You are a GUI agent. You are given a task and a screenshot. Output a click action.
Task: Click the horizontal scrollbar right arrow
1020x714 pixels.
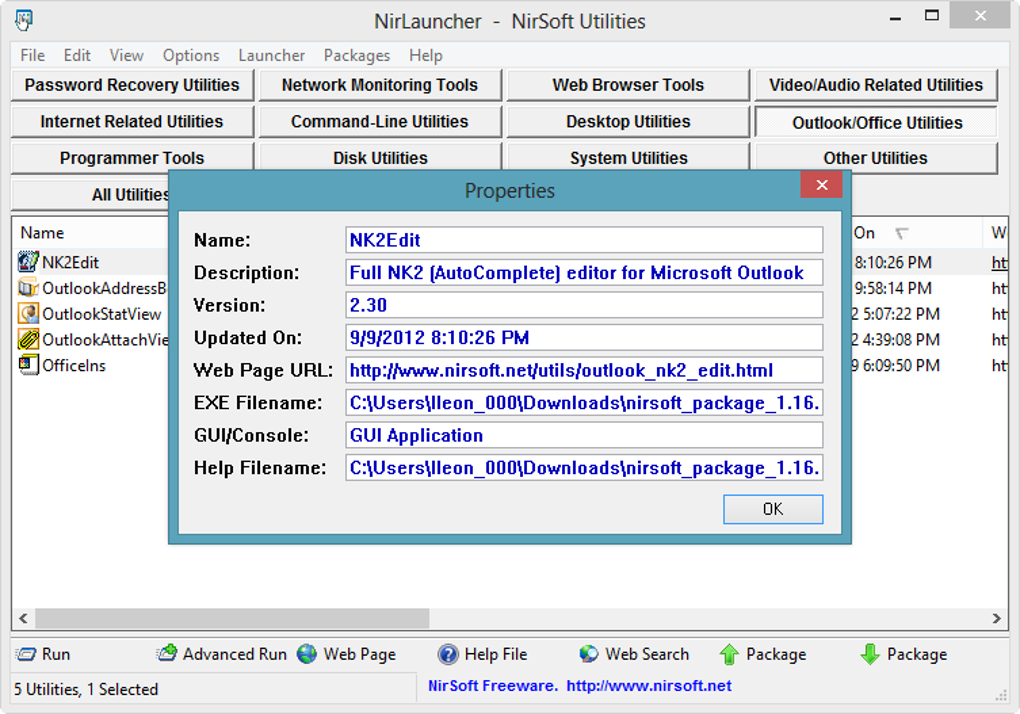(996, 618)
